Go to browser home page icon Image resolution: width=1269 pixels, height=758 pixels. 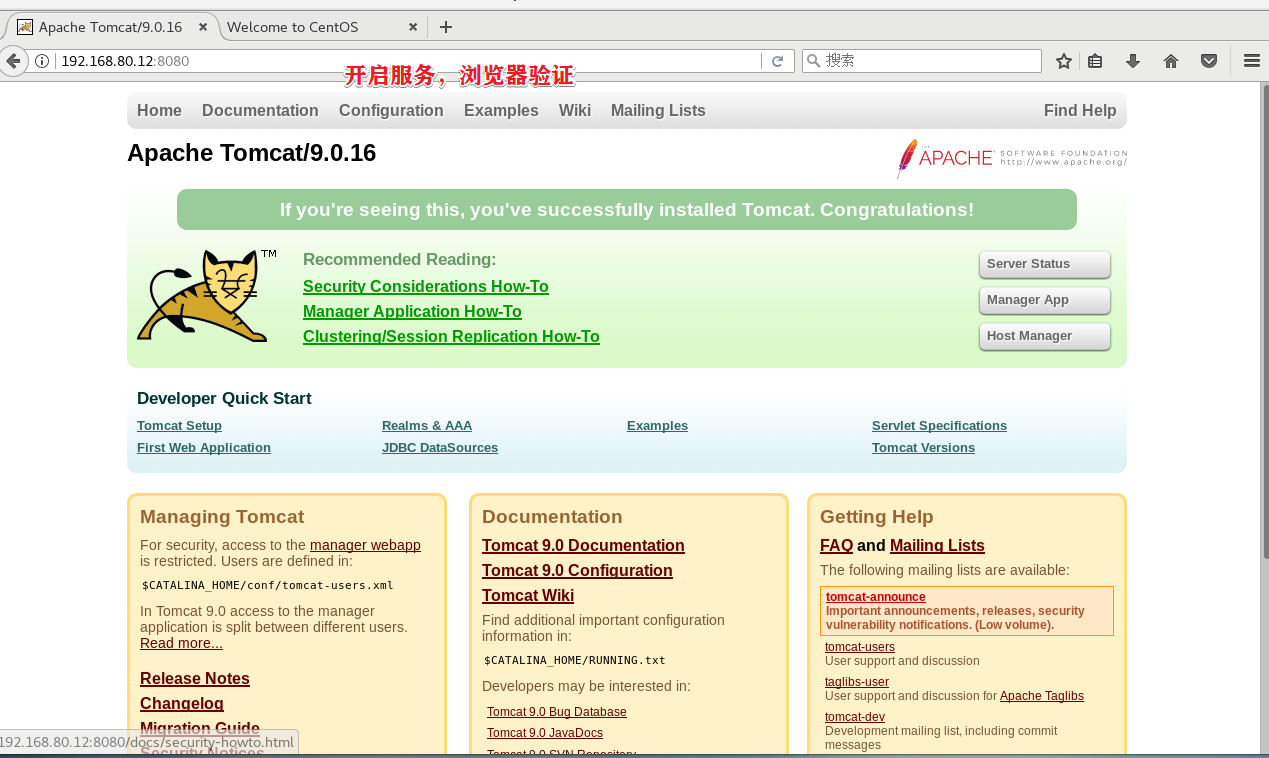[1171, 61]
